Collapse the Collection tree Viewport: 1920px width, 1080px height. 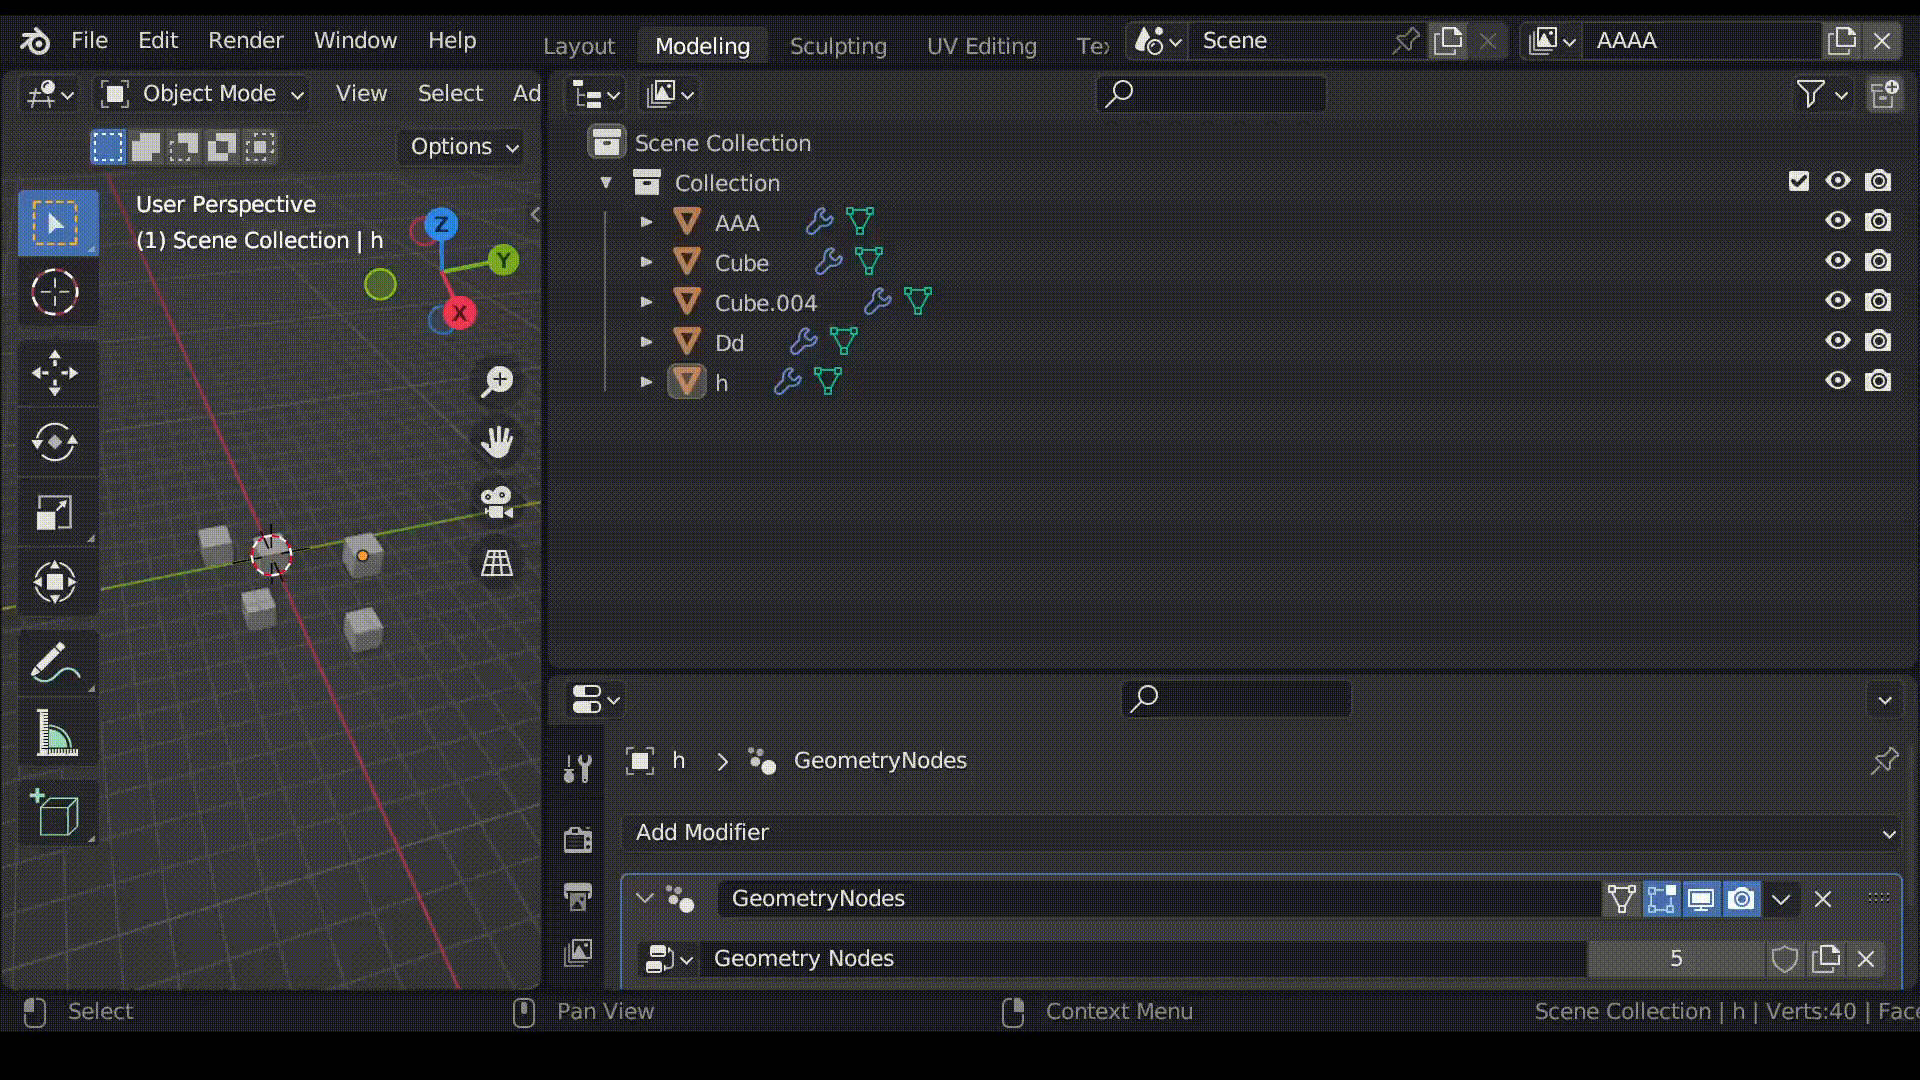click(606, 183)
